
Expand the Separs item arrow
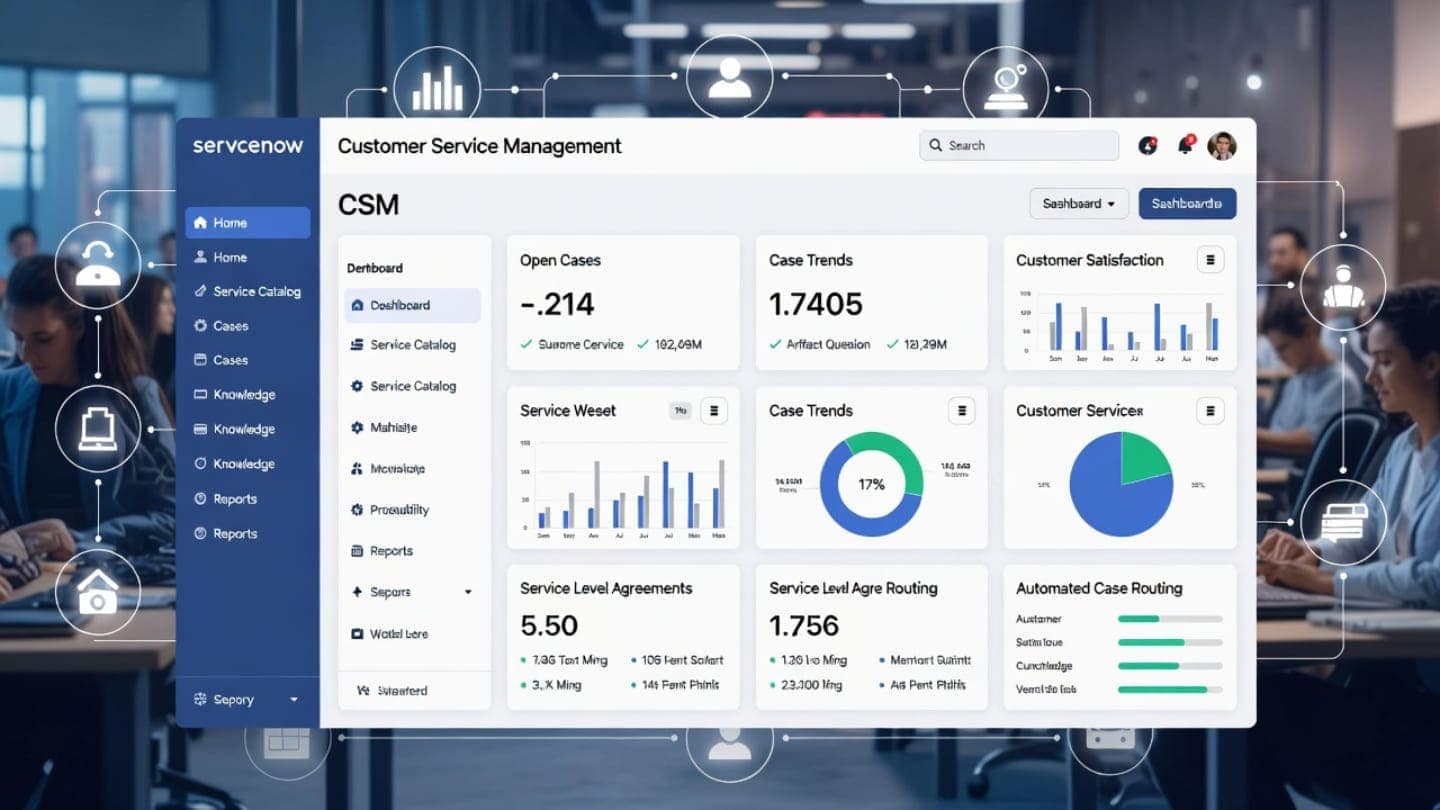pos(467,592)
